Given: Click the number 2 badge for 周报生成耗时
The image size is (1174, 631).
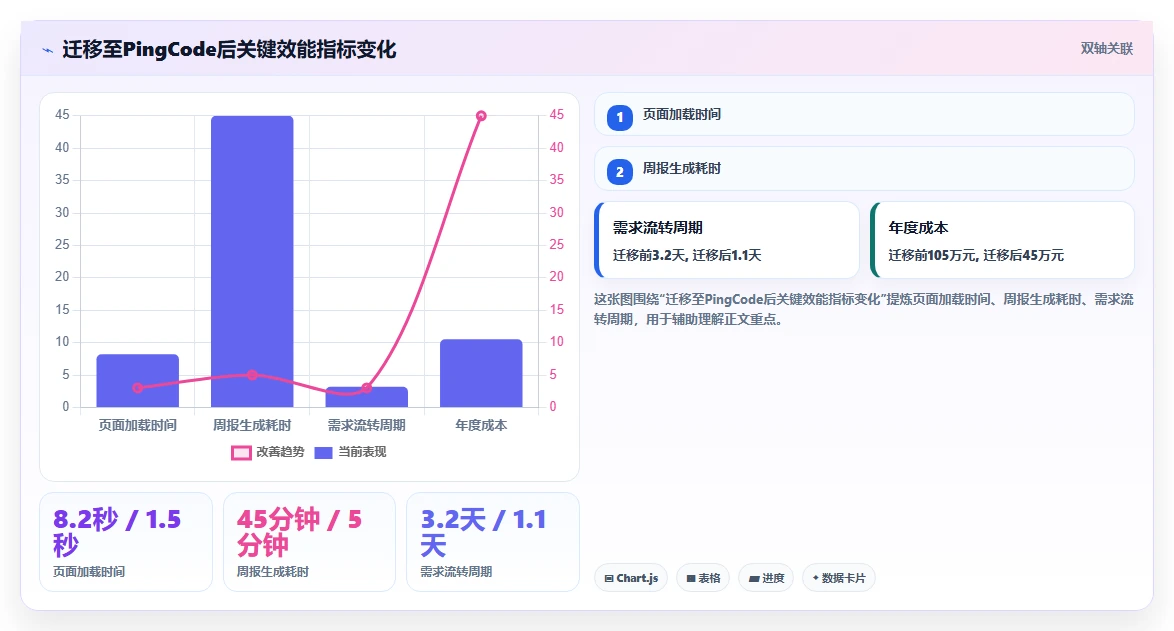Looking at the screenshot, I should coord(619,172).
